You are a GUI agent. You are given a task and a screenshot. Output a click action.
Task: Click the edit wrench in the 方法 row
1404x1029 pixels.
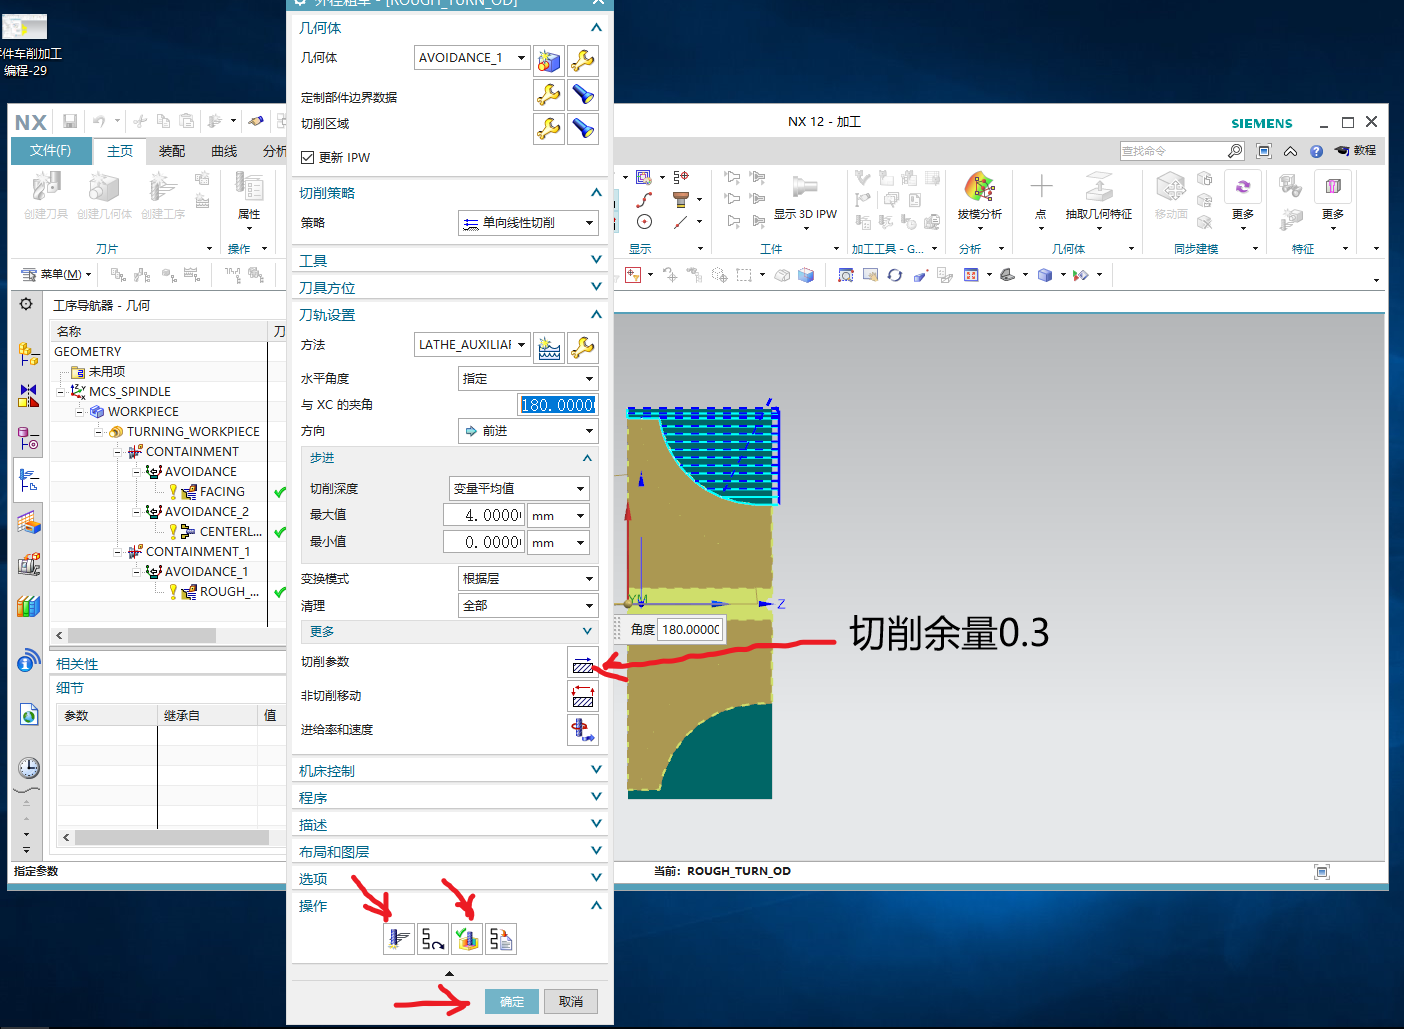click(583, 348)
